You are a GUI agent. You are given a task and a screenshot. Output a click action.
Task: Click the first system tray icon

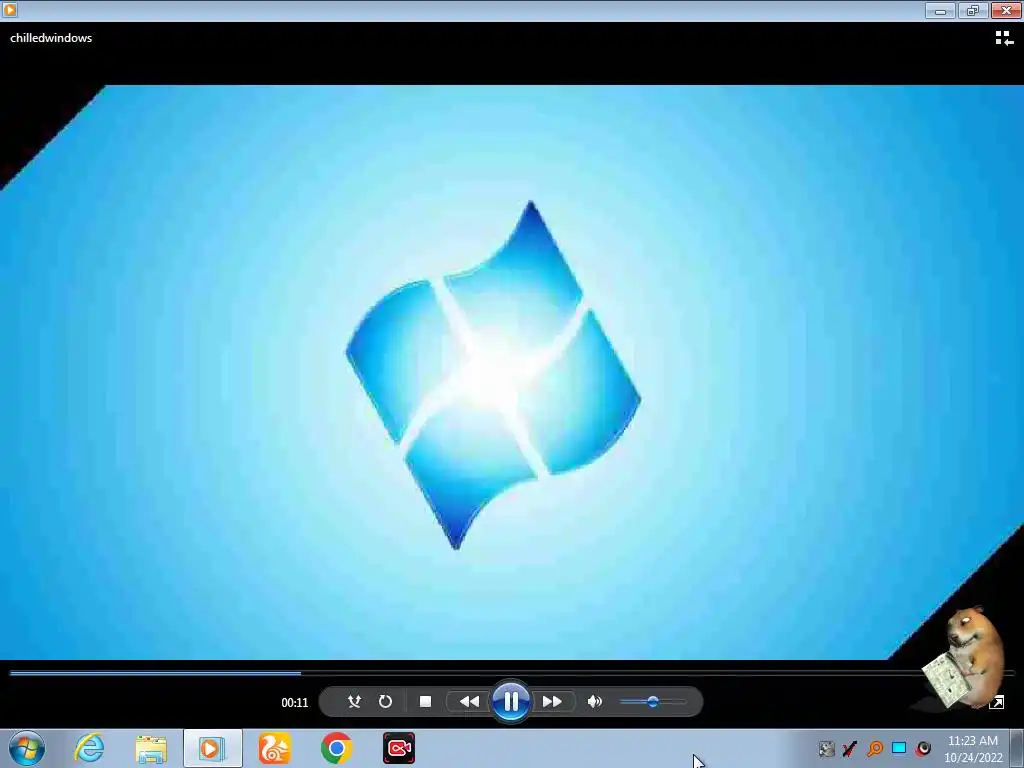point(826,748)
